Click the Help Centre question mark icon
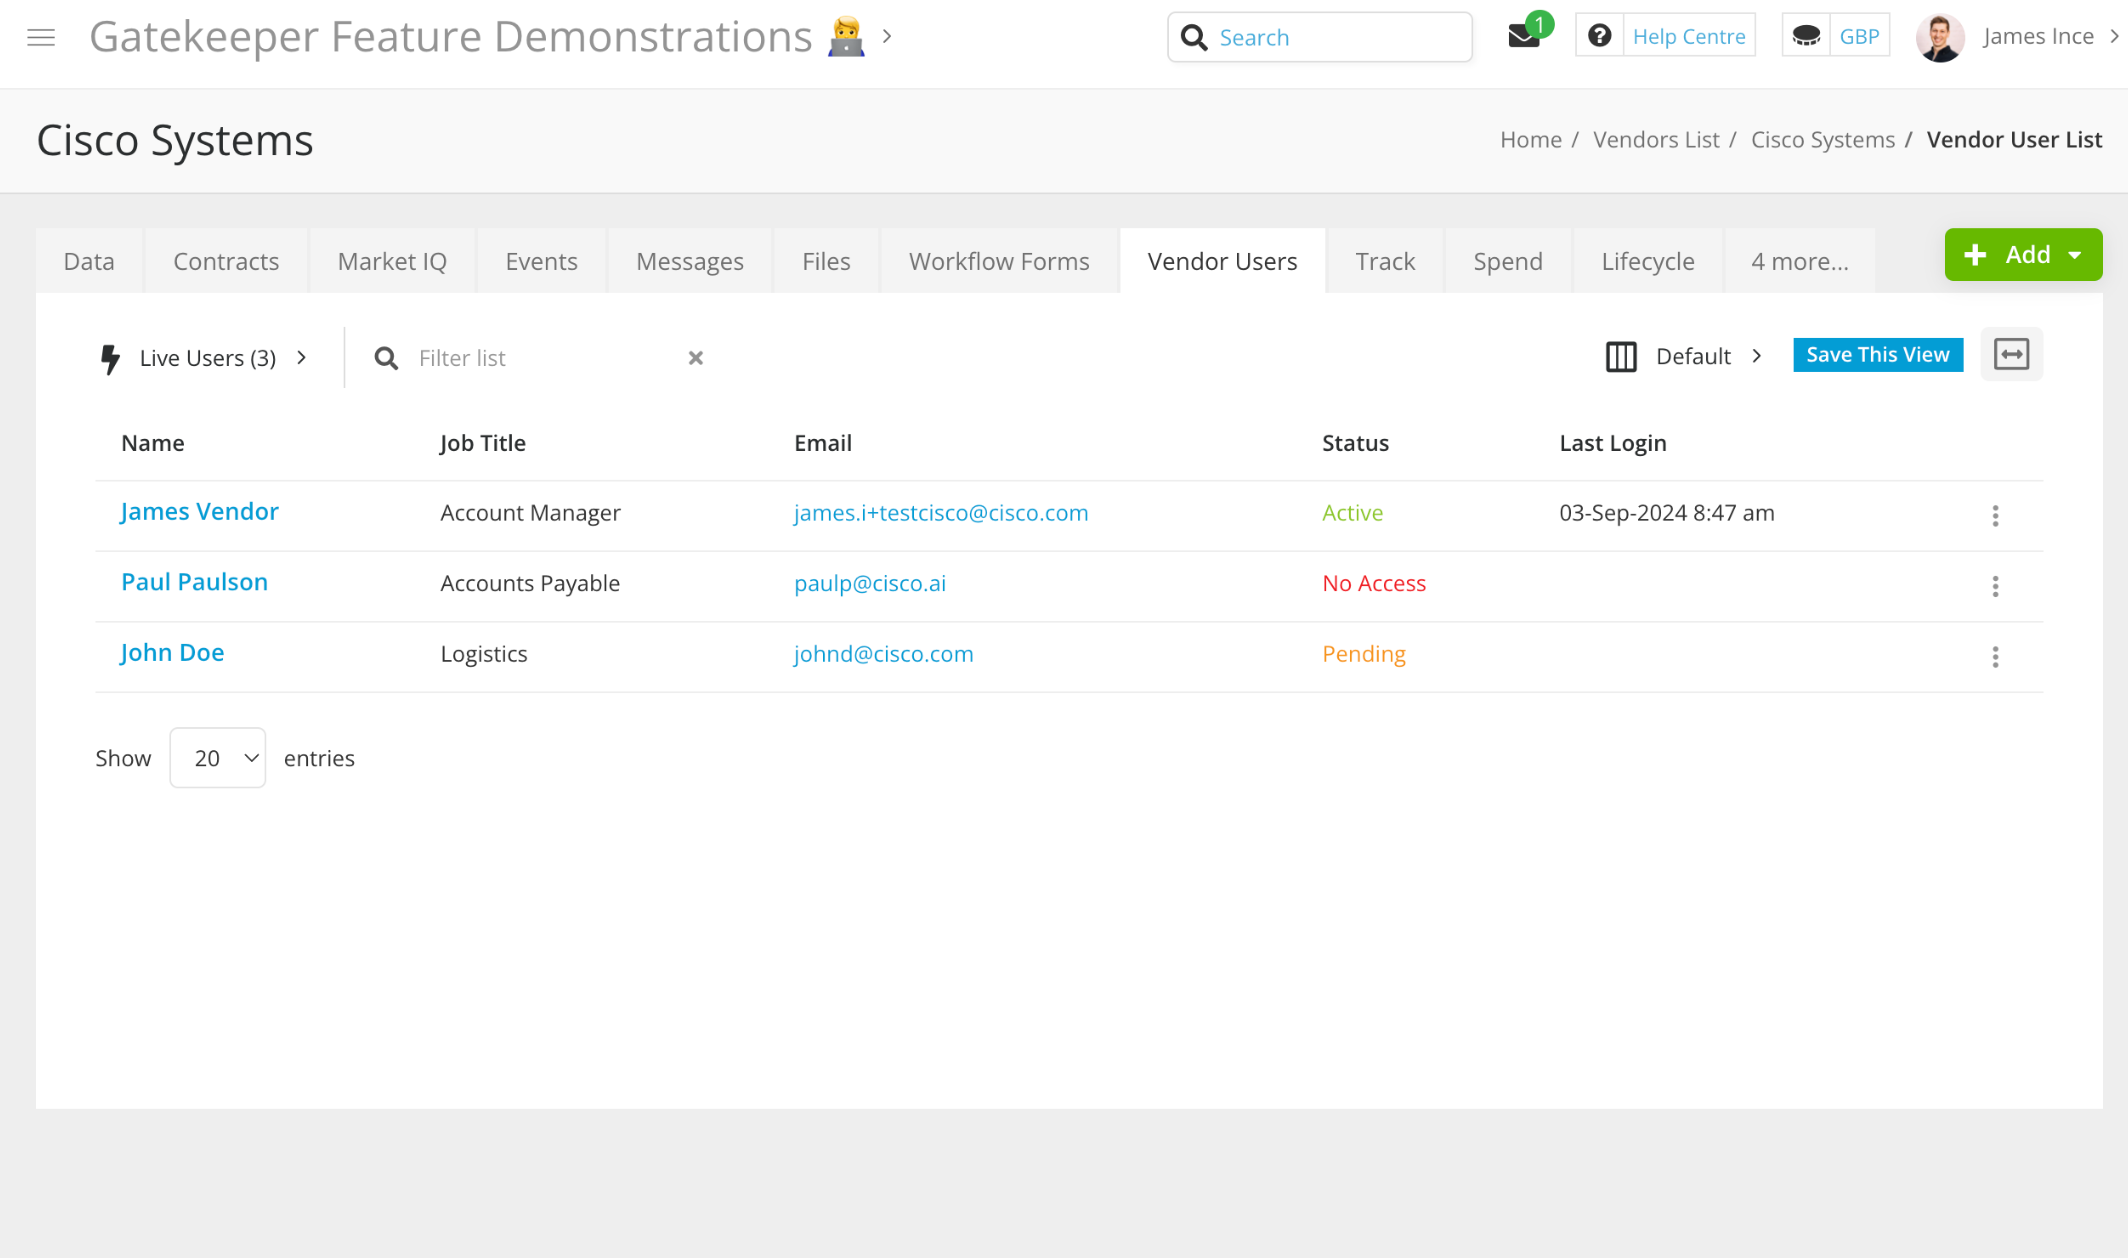Screen dimensions: 2128x1258 [x=1599, y=36]
